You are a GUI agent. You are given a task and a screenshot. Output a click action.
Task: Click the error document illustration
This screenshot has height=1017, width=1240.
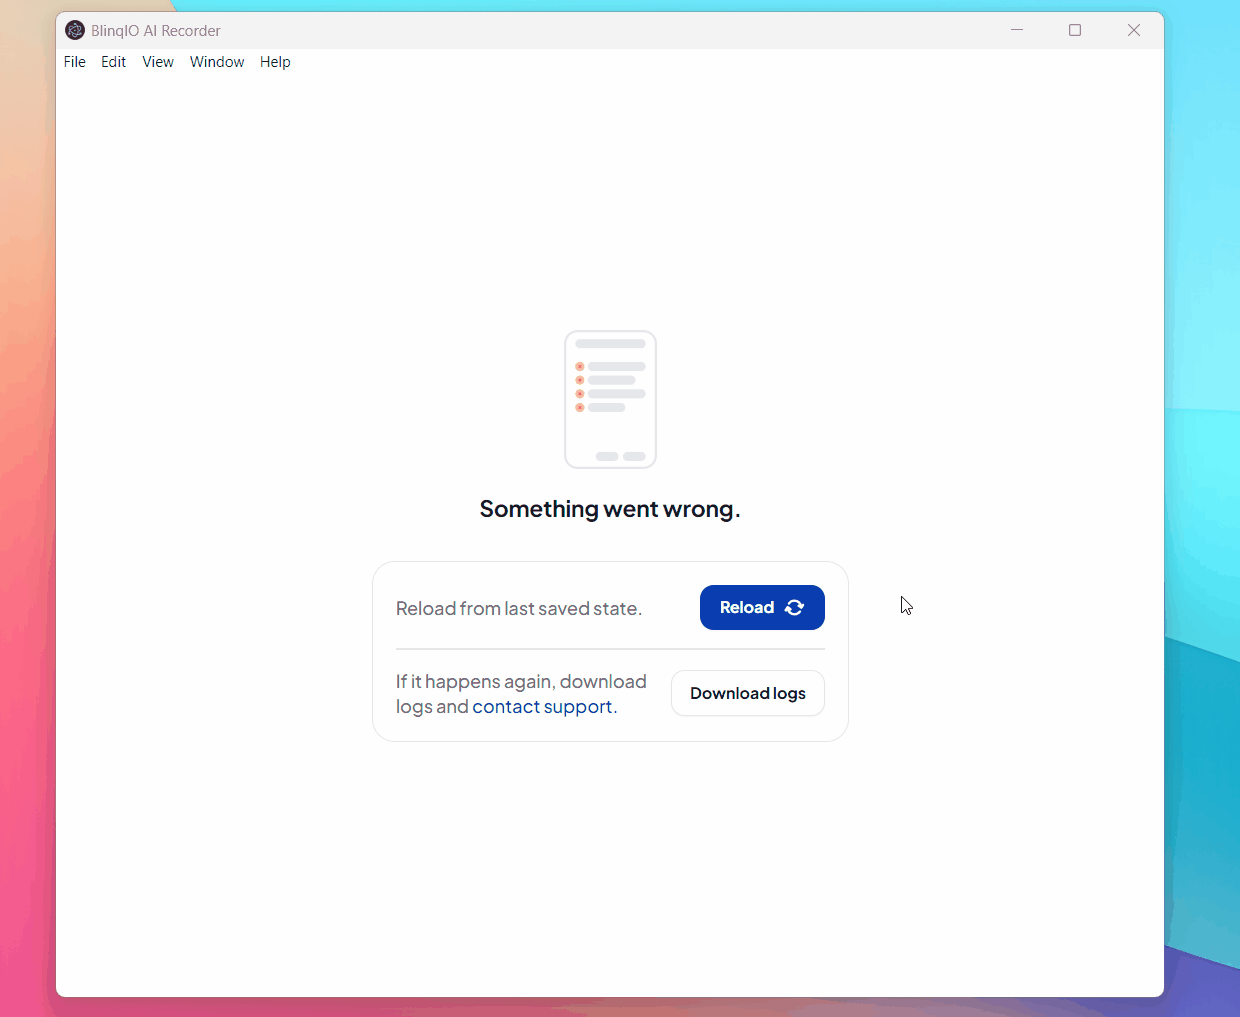610,400
